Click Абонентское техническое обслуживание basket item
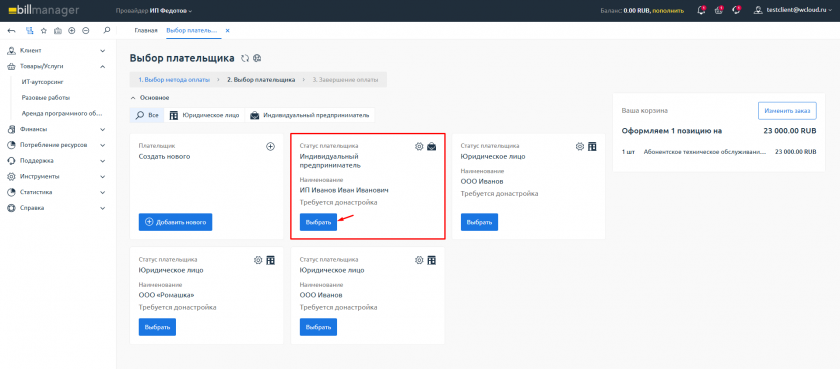Image resolution: width=840 pixels, height=369 pixels. pos(705,152)
